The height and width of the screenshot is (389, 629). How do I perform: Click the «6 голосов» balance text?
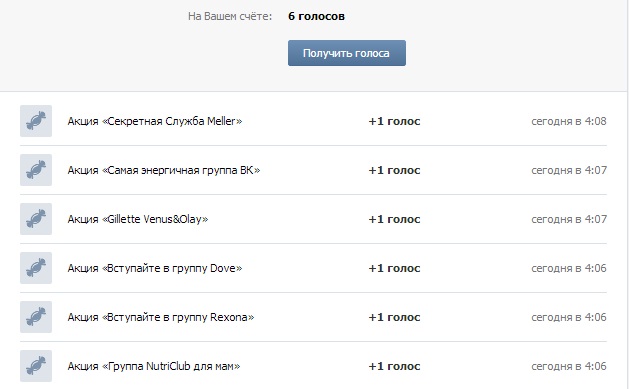point(317,16)
